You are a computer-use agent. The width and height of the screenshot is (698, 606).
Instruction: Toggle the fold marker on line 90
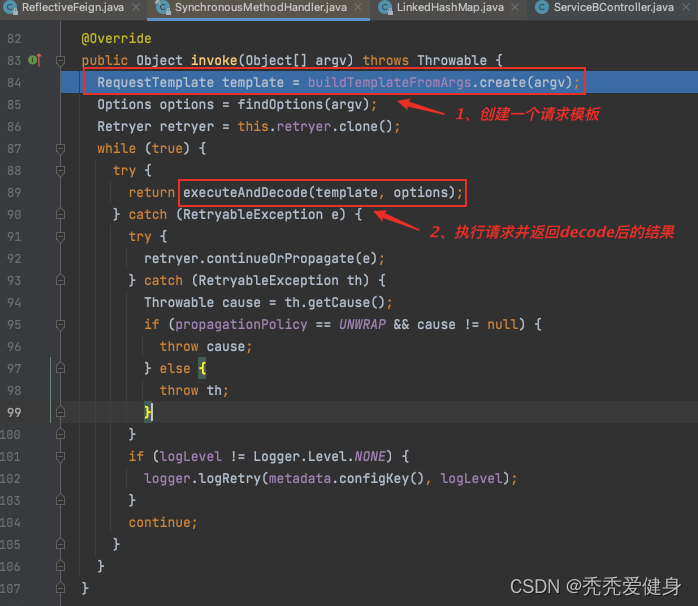pos(61,215)
